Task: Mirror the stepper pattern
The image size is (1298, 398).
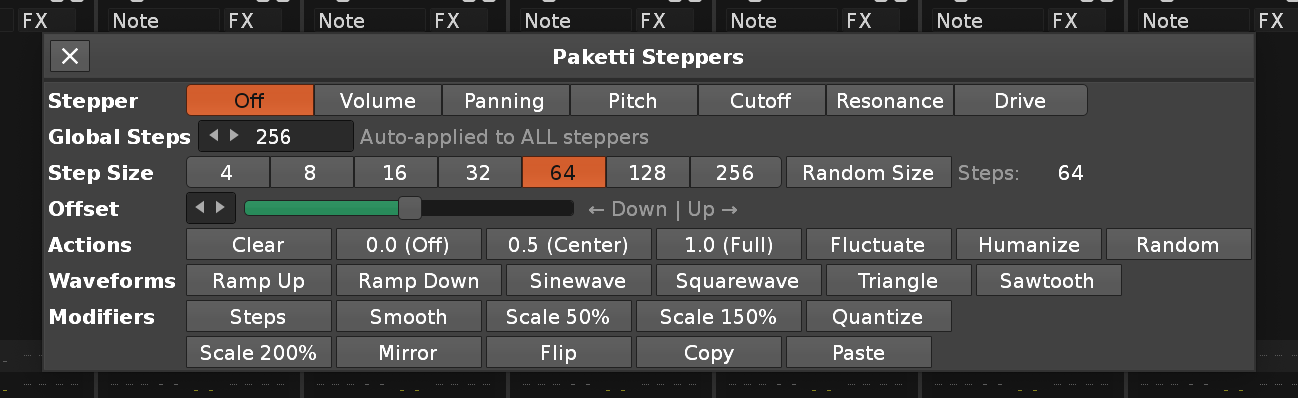Action: click(x=408, y=352)
